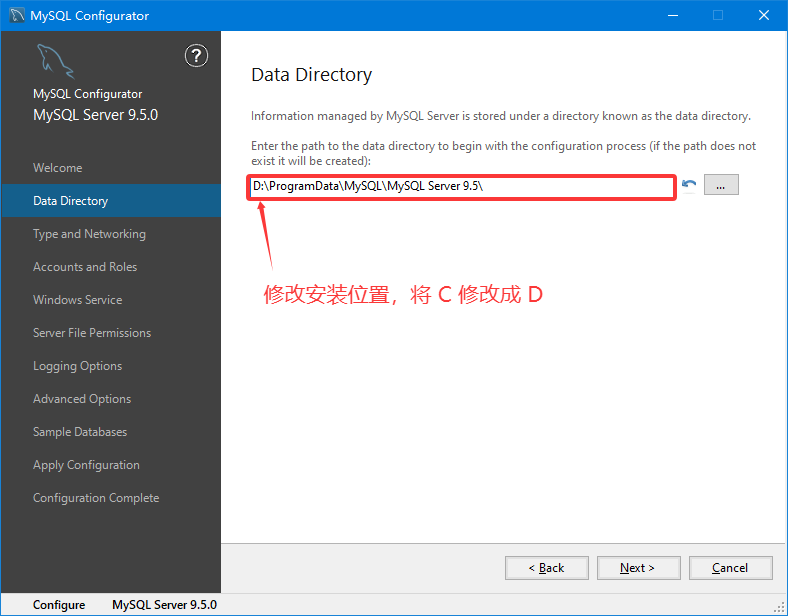Viewport: 788px width, 616px height.
Task: Open the Advanced Options step
Action: coord(111,399)
